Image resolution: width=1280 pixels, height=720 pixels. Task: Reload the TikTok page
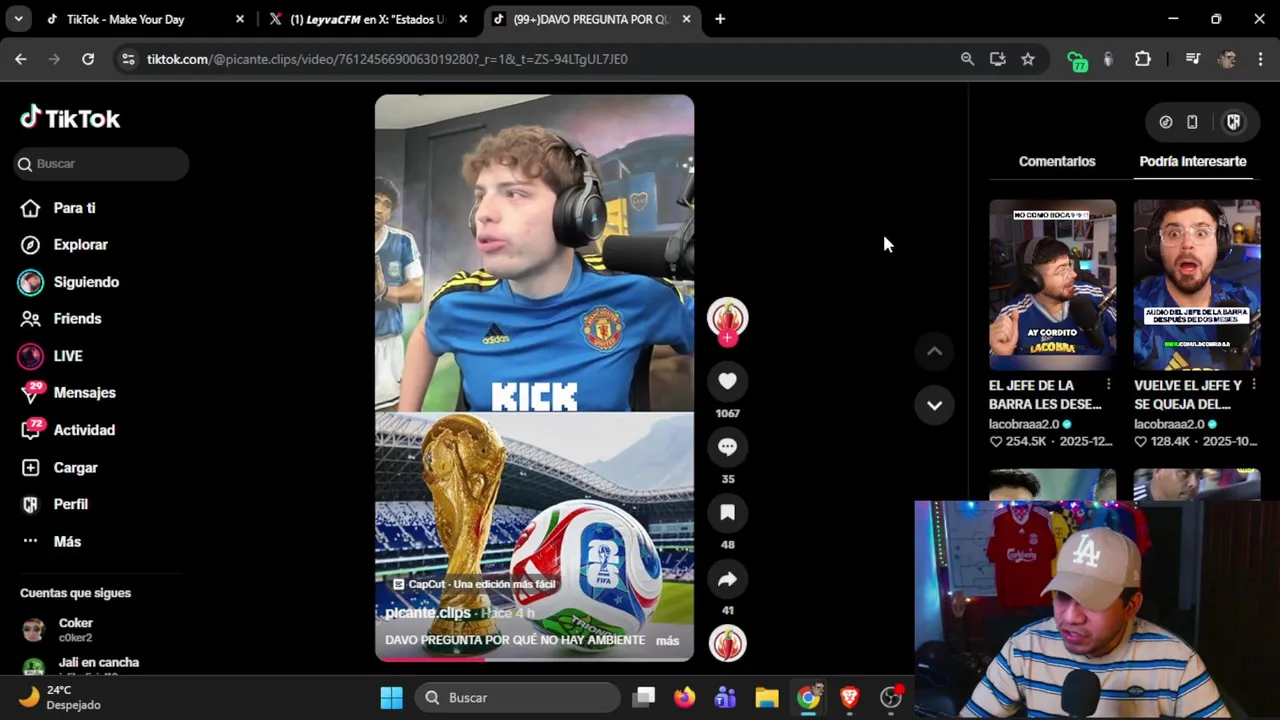pos(88,59)
